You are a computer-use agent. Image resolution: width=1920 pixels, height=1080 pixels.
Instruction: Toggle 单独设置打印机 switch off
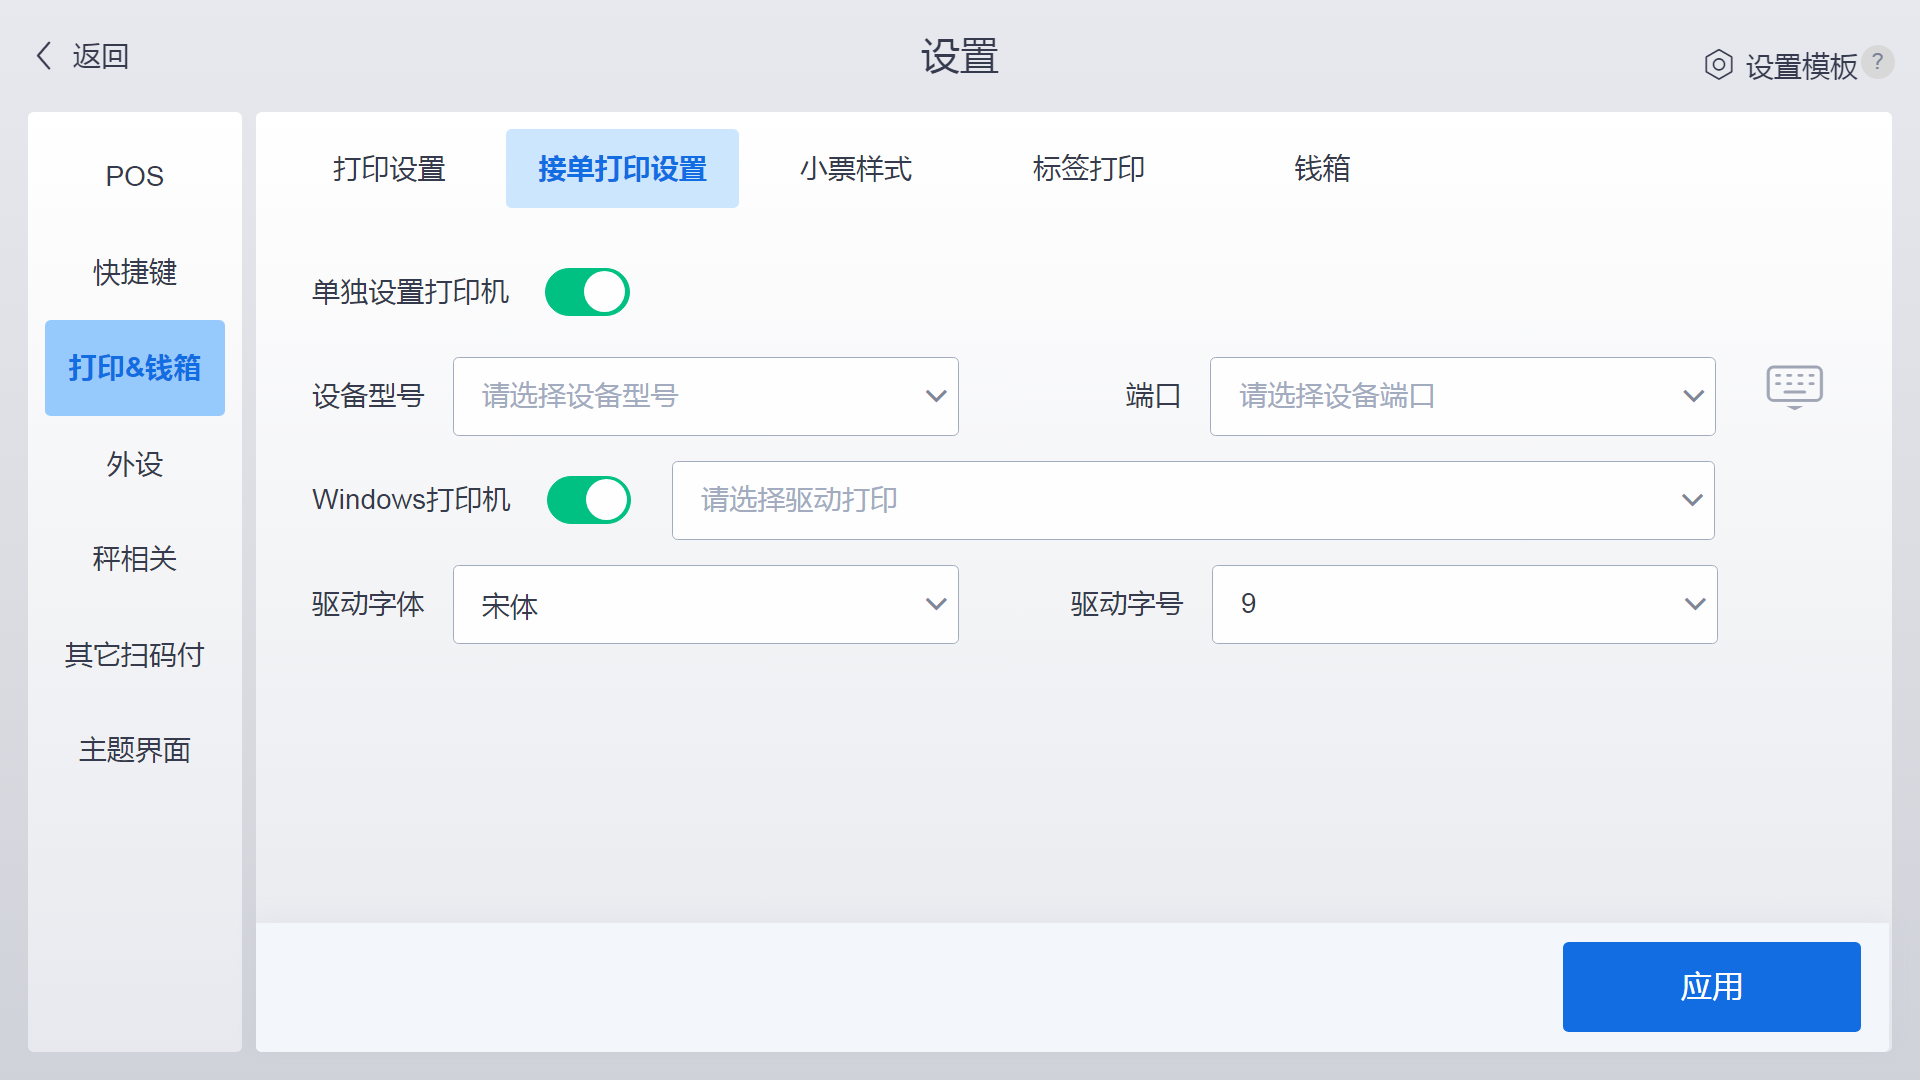tap(587, 292)
